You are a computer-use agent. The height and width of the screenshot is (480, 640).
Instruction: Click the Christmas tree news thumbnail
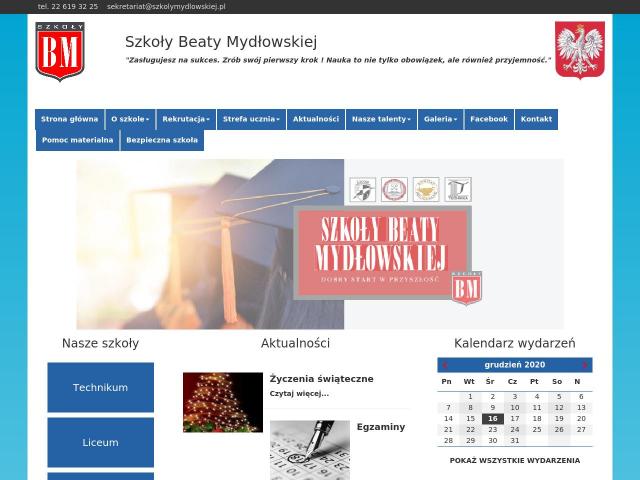(223, 402)
